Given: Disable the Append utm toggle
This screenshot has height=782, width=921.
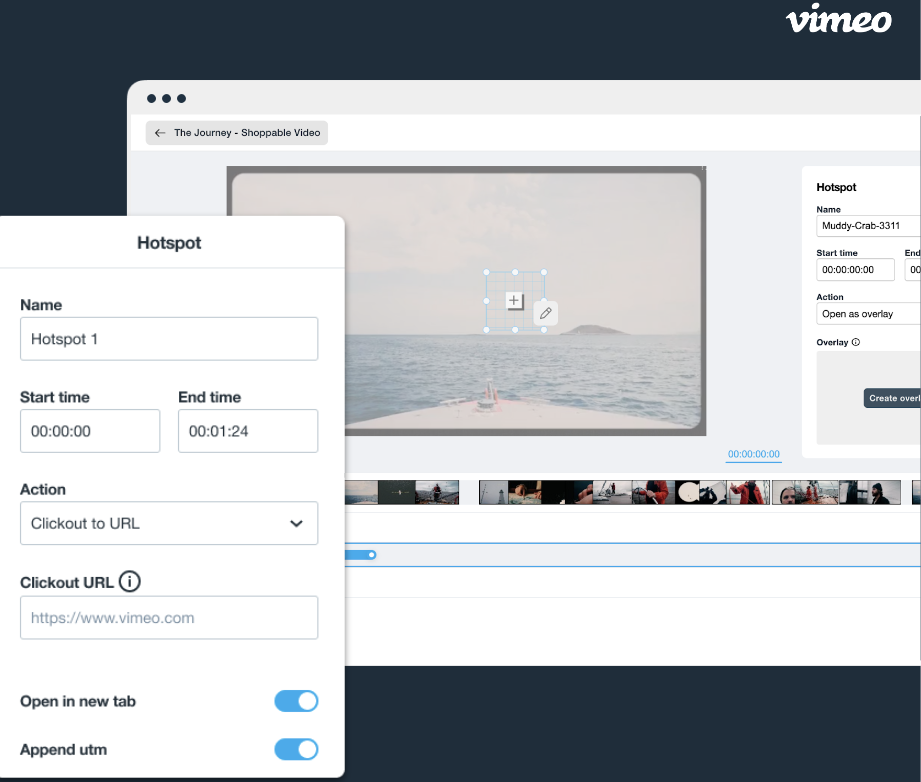Looking at the screenshot, I should (296, 749).
